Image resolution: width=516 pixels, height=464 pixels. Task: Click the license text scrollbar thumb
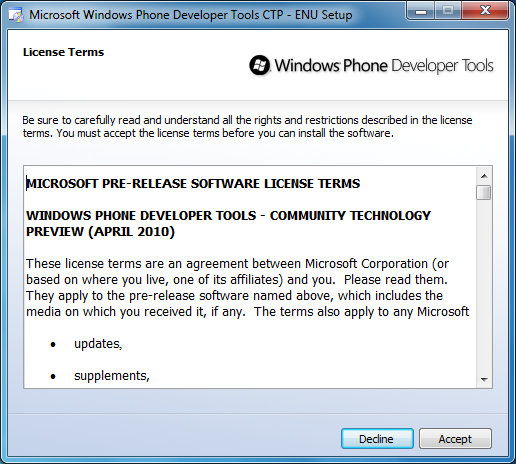[x=484, y=193]
